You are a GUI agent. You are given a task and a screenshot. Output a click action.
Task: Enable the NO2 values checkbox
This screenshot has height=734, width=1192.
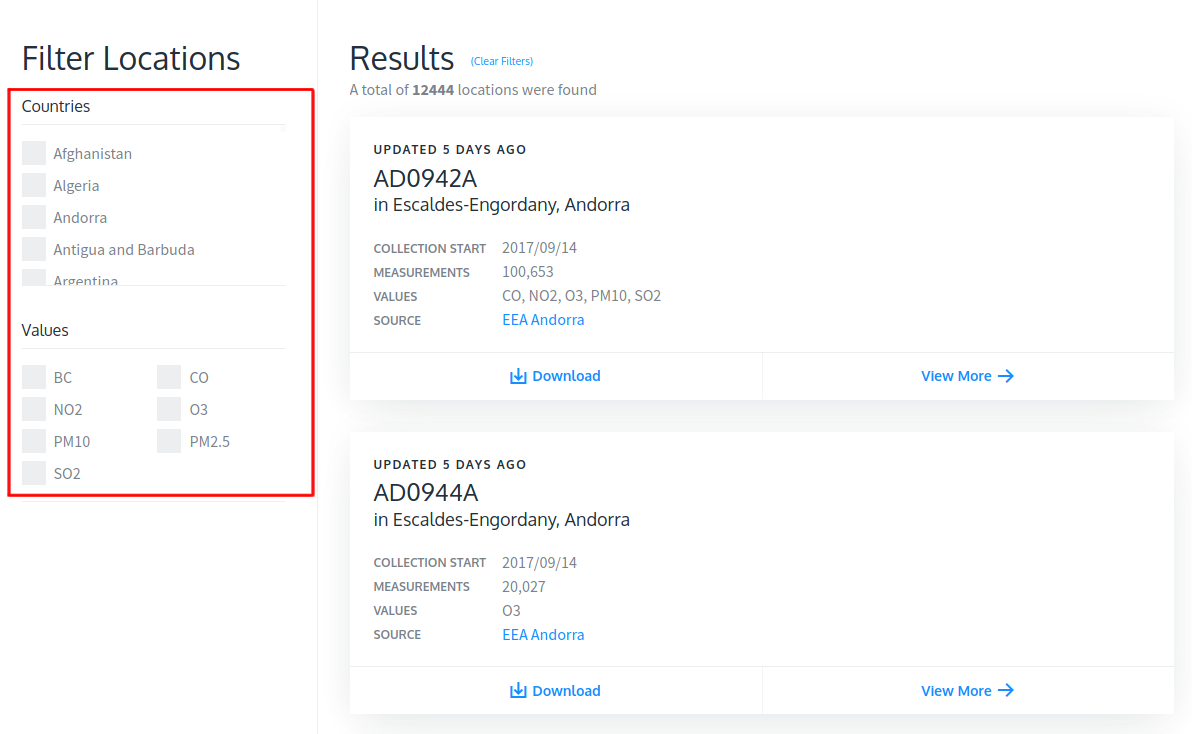[34, 409]
